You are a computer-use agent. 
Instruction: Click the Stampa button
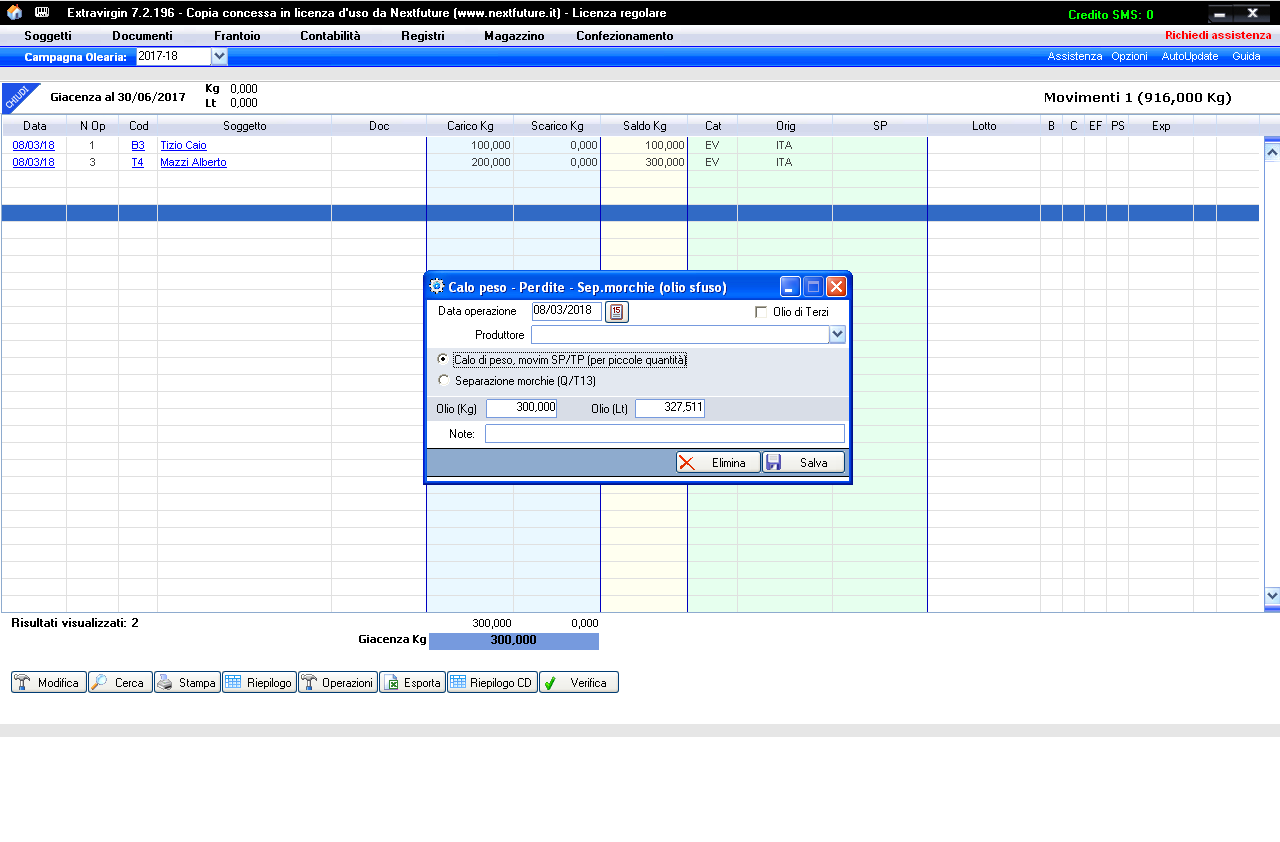click(187, 683)
